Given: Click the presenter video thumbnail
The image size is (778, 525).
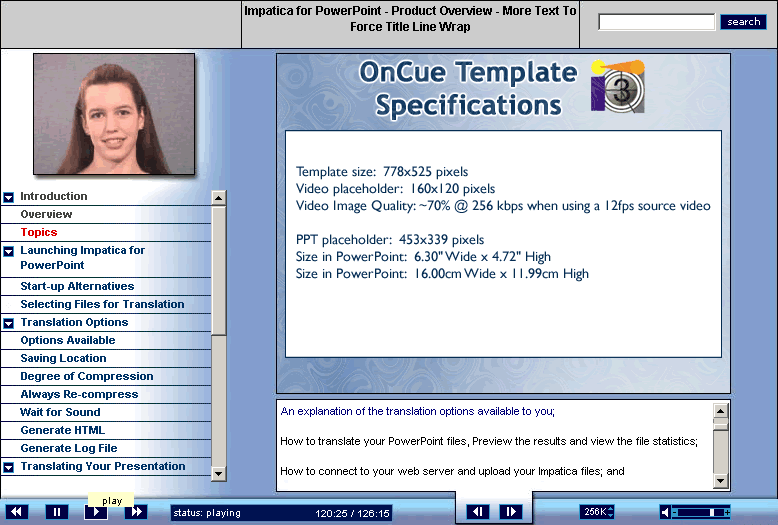Looking at the screenshot, I should 114,114.
